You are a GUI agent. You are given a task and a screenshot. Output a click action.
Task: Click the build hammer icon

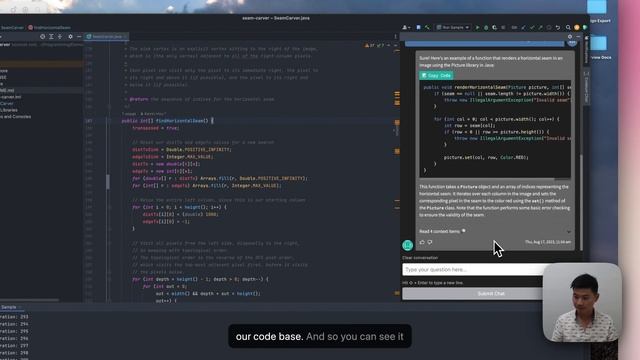[x=427, y=27]
